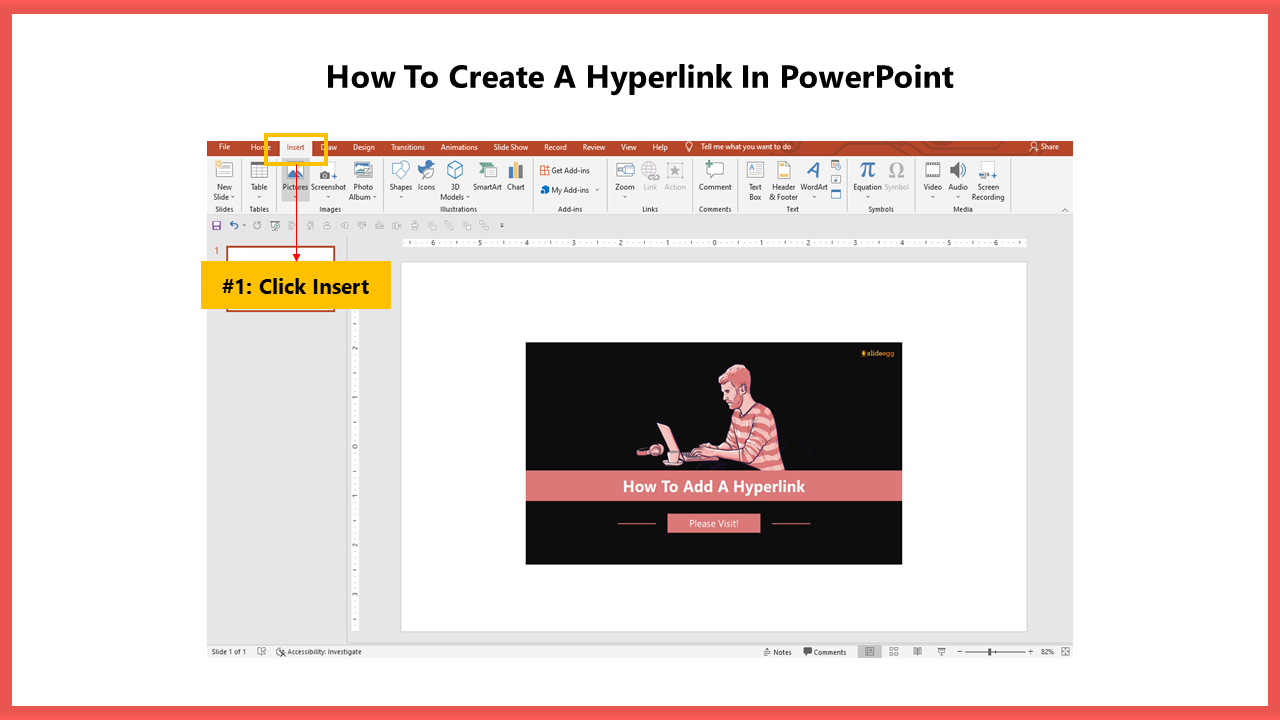Click Accessibility: Investigate in status bar

pyautogui.click(x=319, y=652)
